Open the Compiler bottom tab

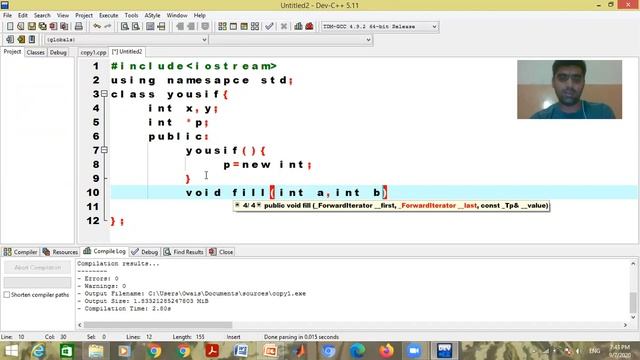[20, 252]
